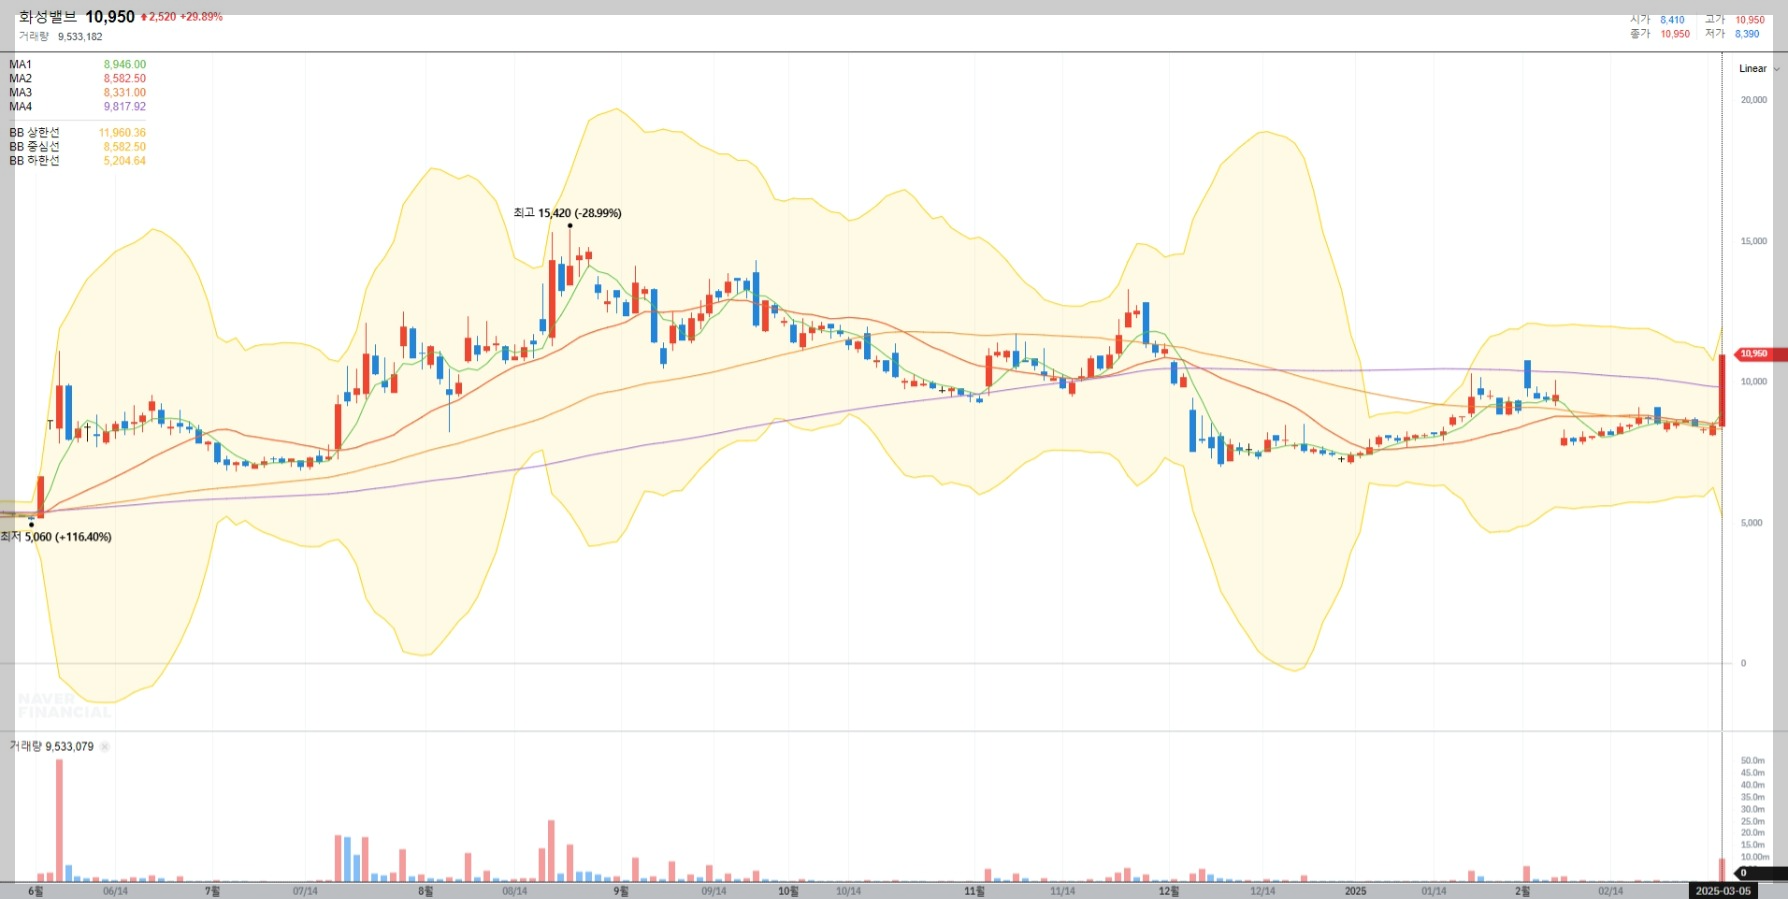Image resolution: width=1788 pixels, height=899 pixels.
Task: Remove the 거래량 volume indicator
Action: point(105,747)
